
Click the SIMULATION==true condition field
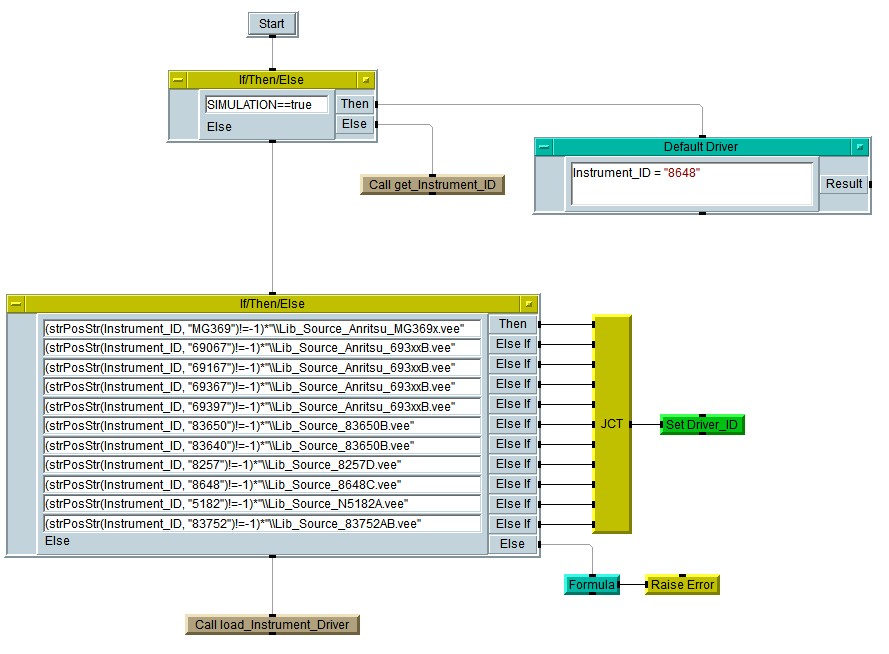click(266, 104)
